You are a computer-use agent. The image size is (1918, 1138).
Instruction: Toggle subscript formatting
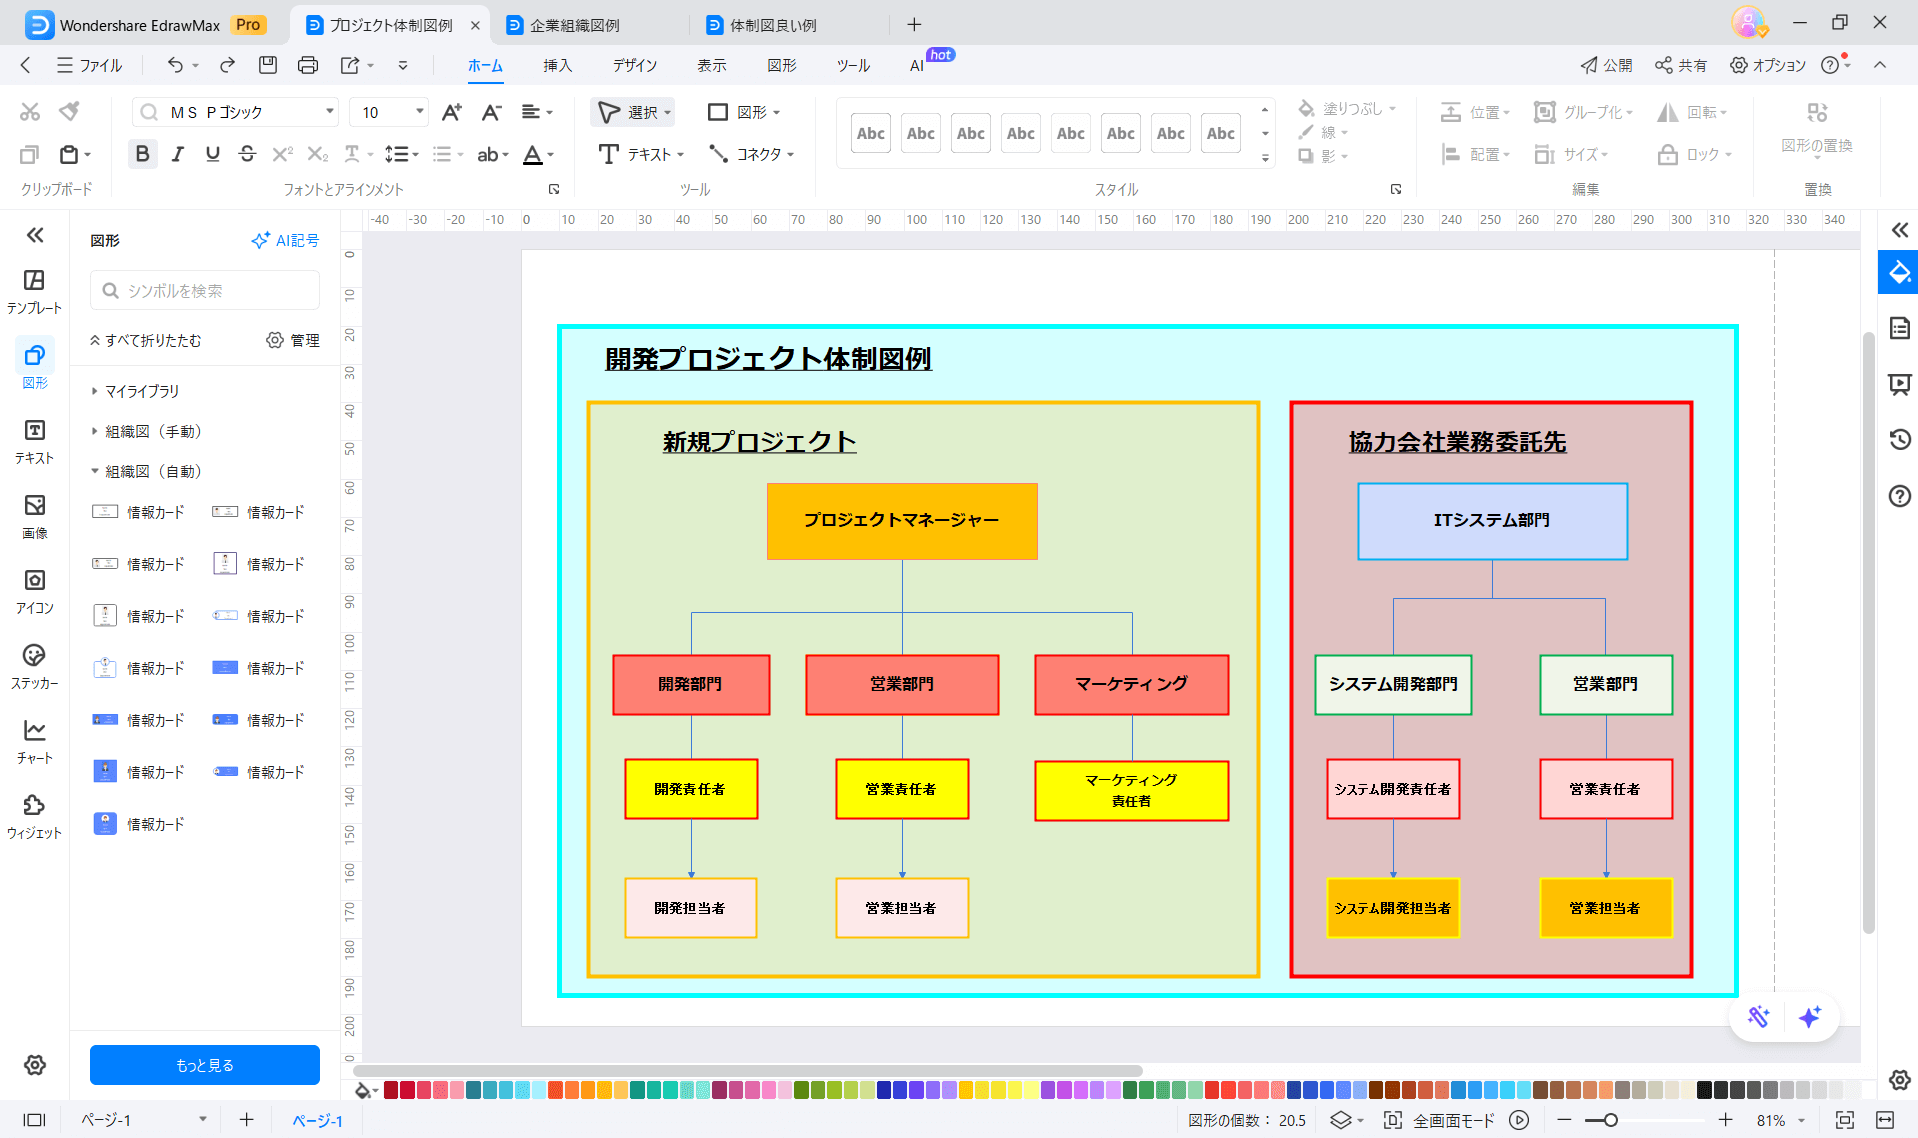coord(317,154)
